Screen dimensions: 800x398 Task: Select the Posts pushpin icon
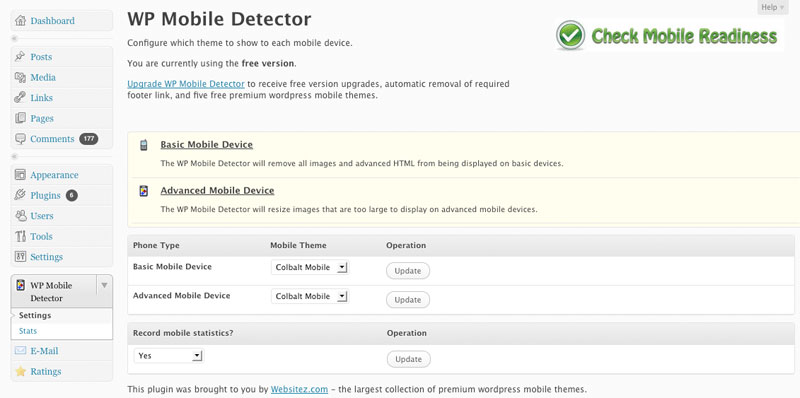pyautogui.click(x=20, y=57)
